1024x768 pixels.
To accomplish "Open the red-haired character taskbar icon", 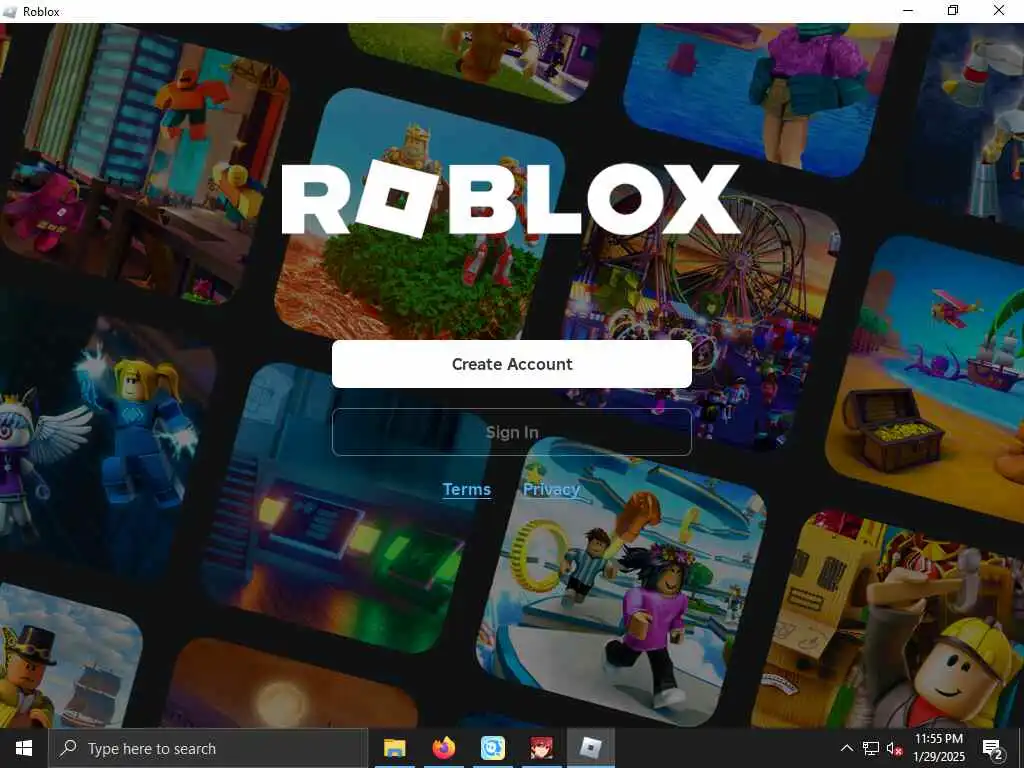I will coord(541,748).
